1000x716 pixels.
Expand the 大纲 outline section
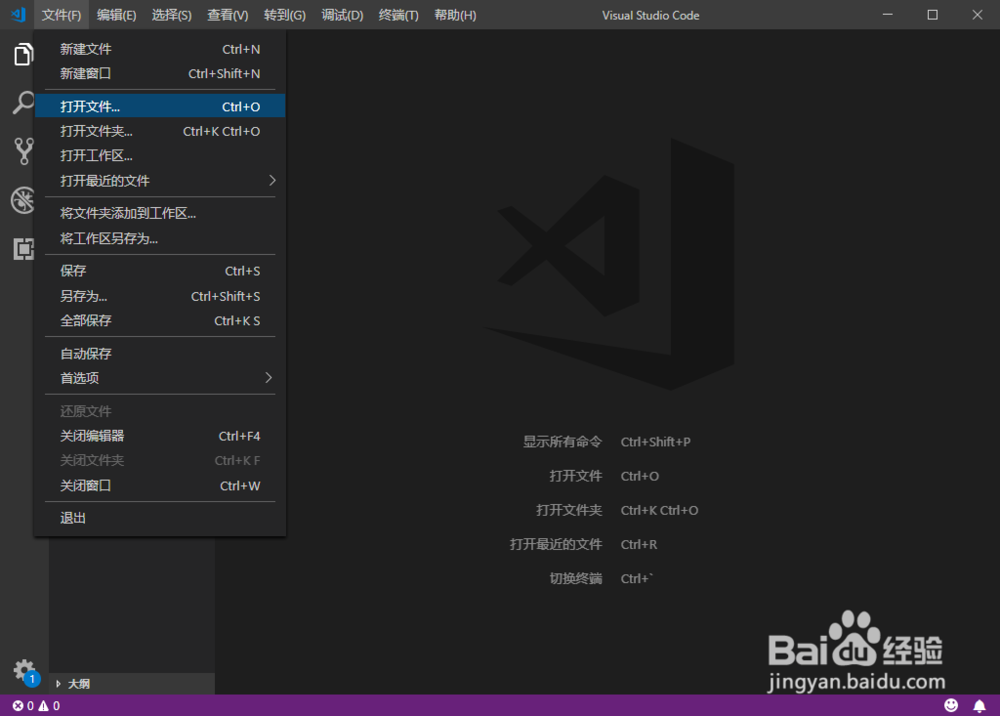pyautogui.click(x=131, y=683)
